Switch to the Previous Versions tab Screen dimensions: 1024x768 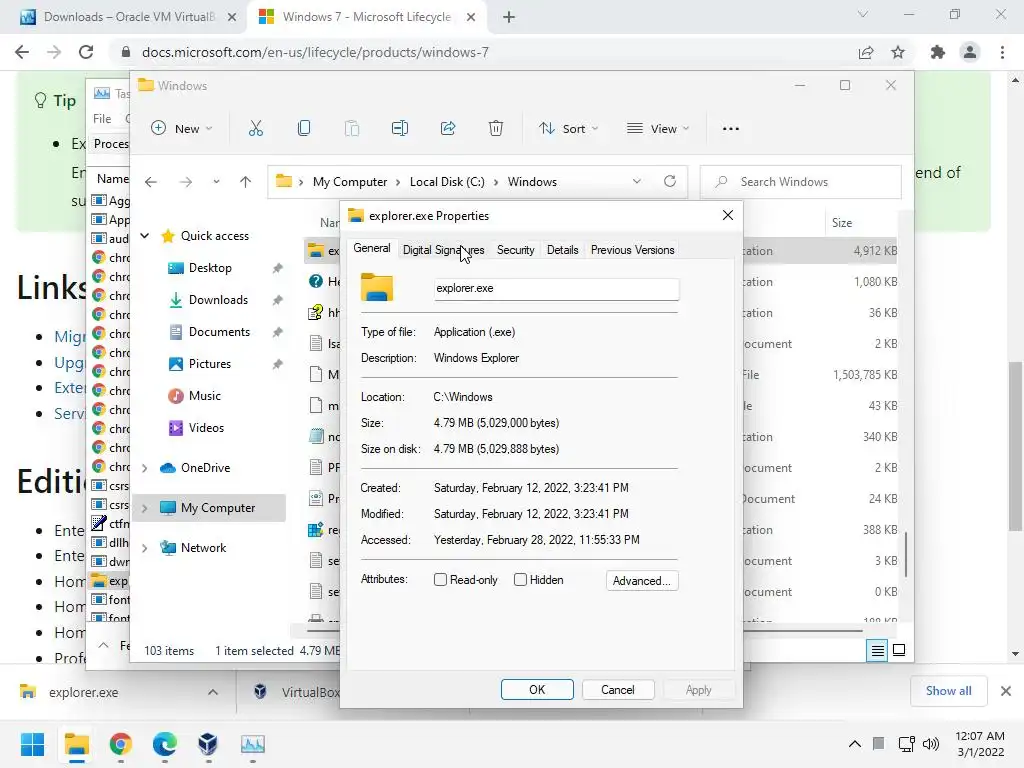[x=632, y=250]
